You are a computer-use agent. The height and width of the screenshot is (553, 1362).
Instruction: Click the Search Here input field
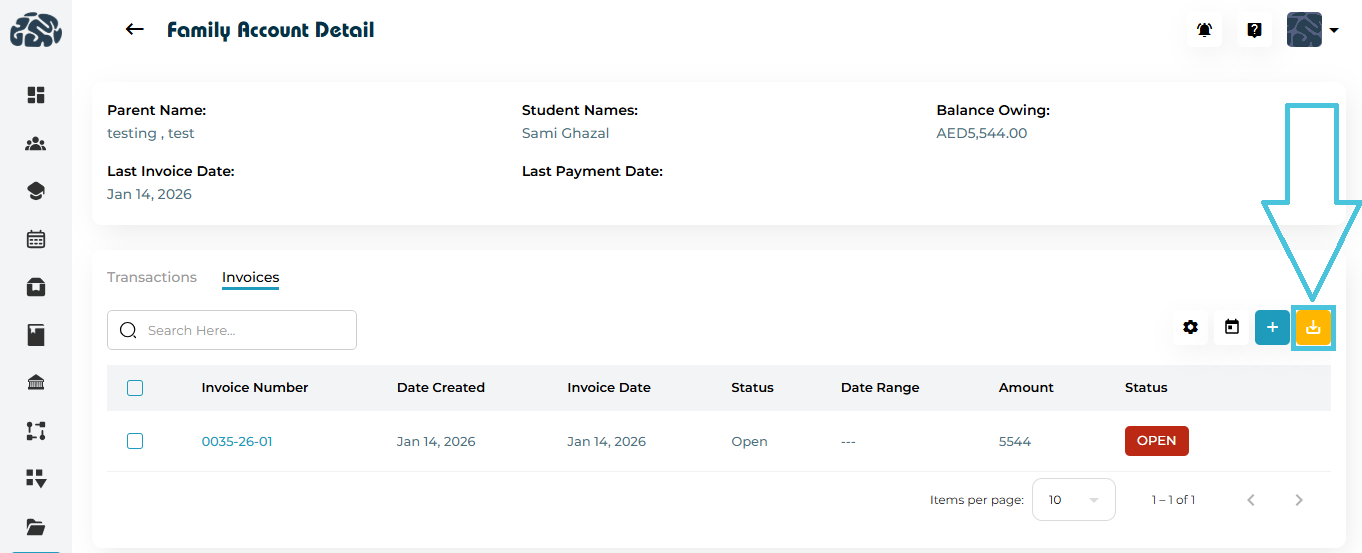tap(245, 330)
